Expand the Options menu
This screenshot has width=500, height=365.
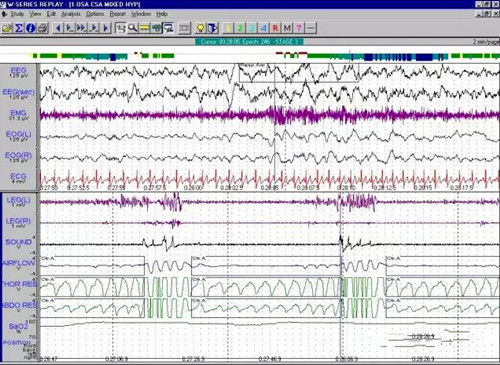tap(95, 14)
